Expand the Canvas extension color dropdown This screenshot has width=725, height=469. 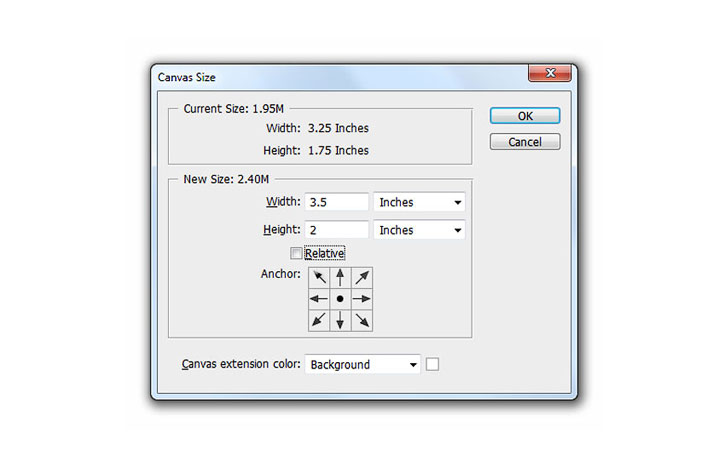(x=362, y=364)
